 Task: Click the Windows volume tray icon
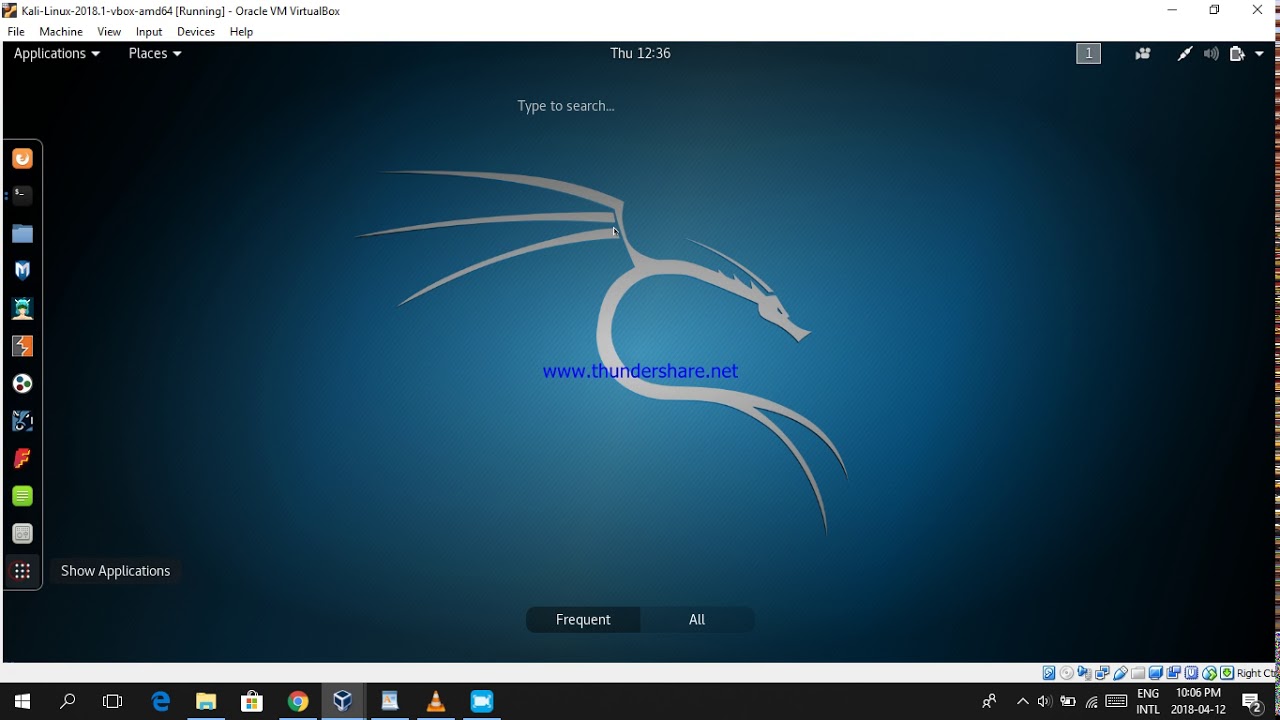[1045, 702]
